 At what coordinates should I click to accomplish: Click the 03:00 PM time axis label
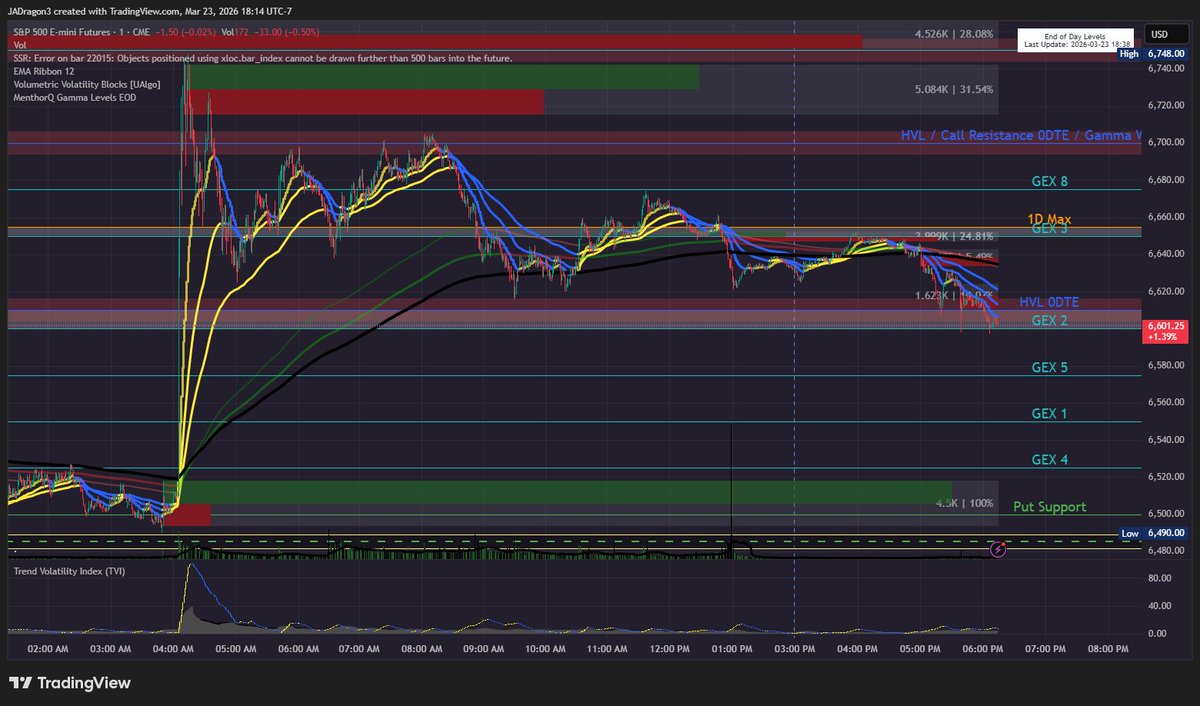tap(795, 648)
